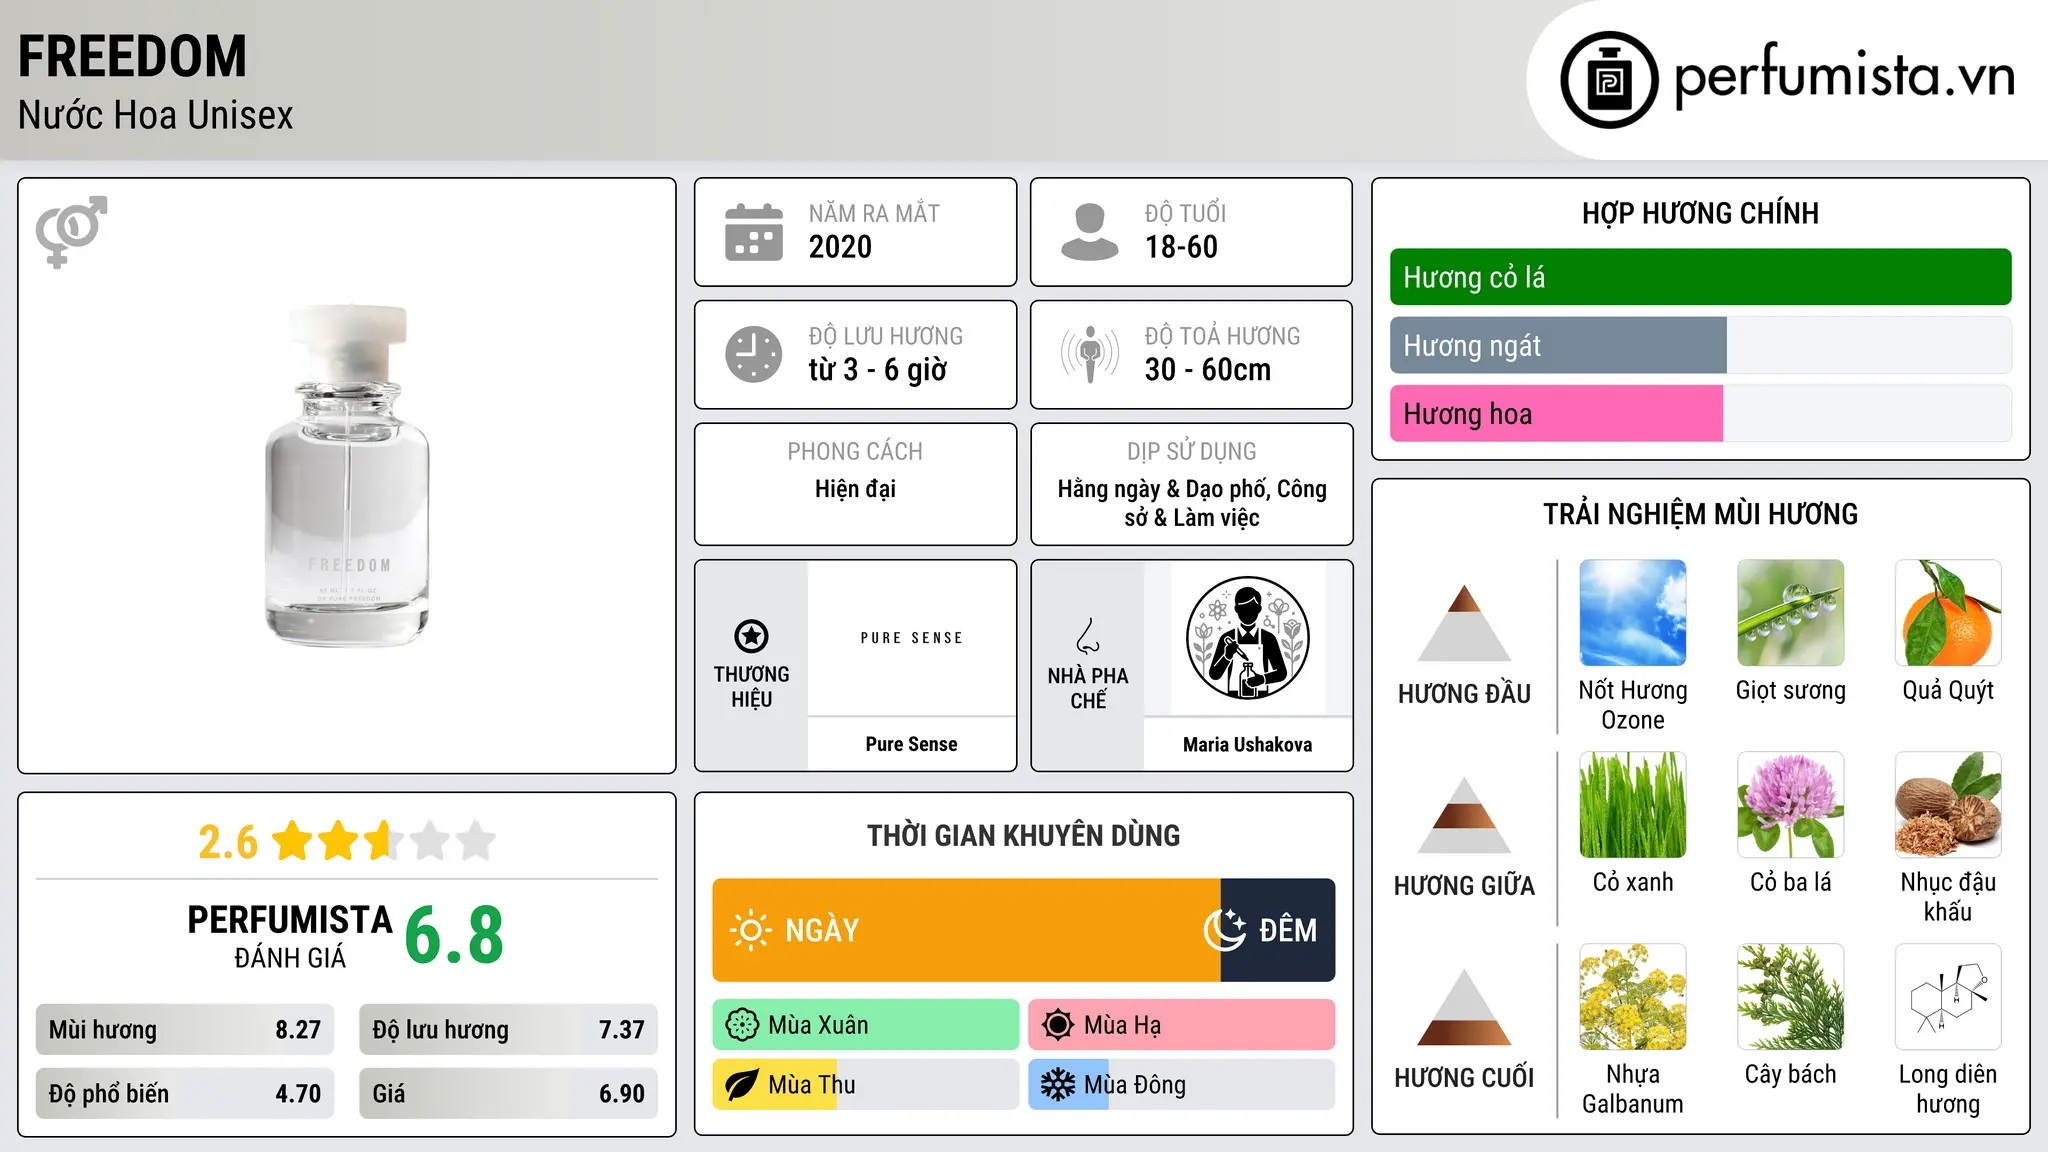
Task: Open the Nhựa Galbanum note image
Action: (1633, 997)
